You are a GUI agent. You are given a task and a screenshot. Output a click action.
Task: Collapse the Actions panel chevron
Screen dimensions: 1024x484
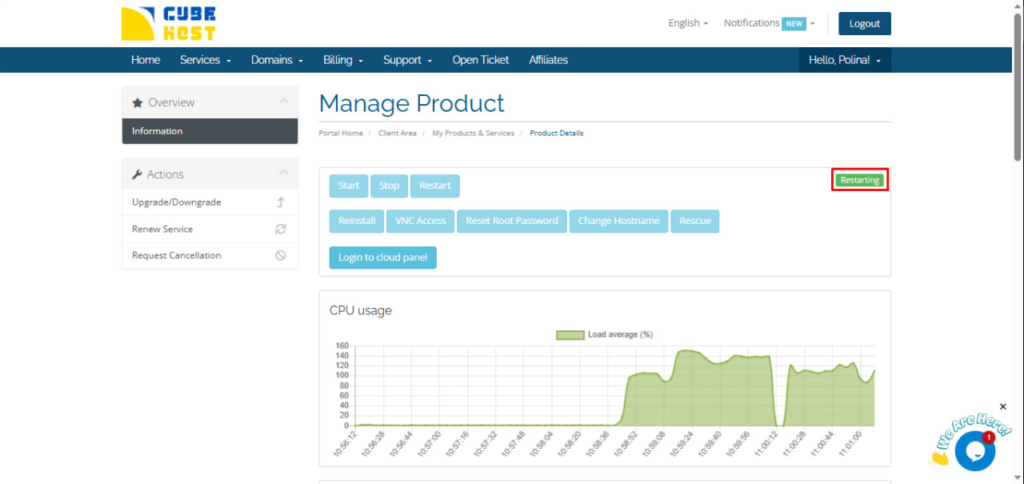click(x=283, y=174)
